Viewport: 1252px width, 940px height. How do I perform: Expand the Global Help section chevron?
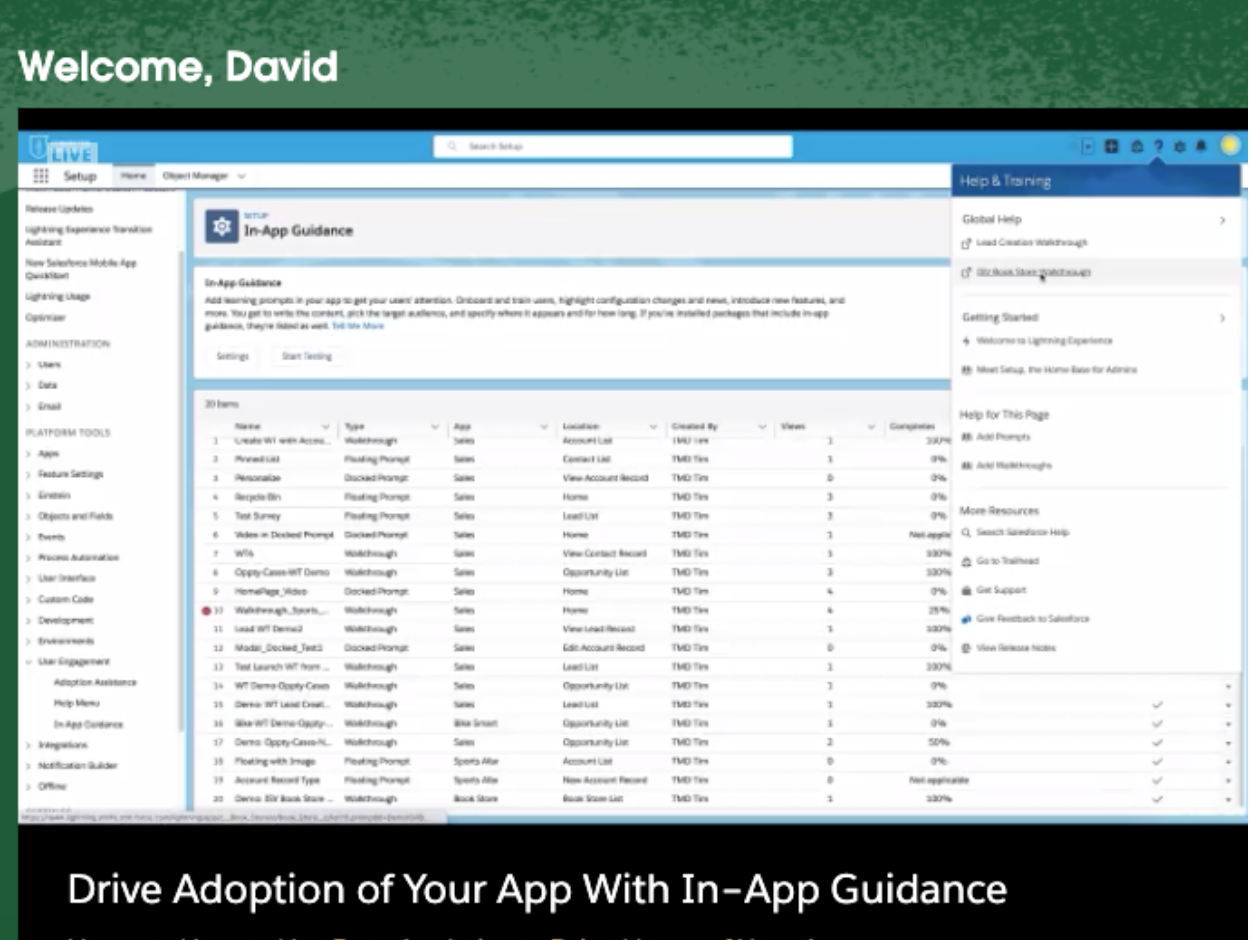(x=1222, y=220)
